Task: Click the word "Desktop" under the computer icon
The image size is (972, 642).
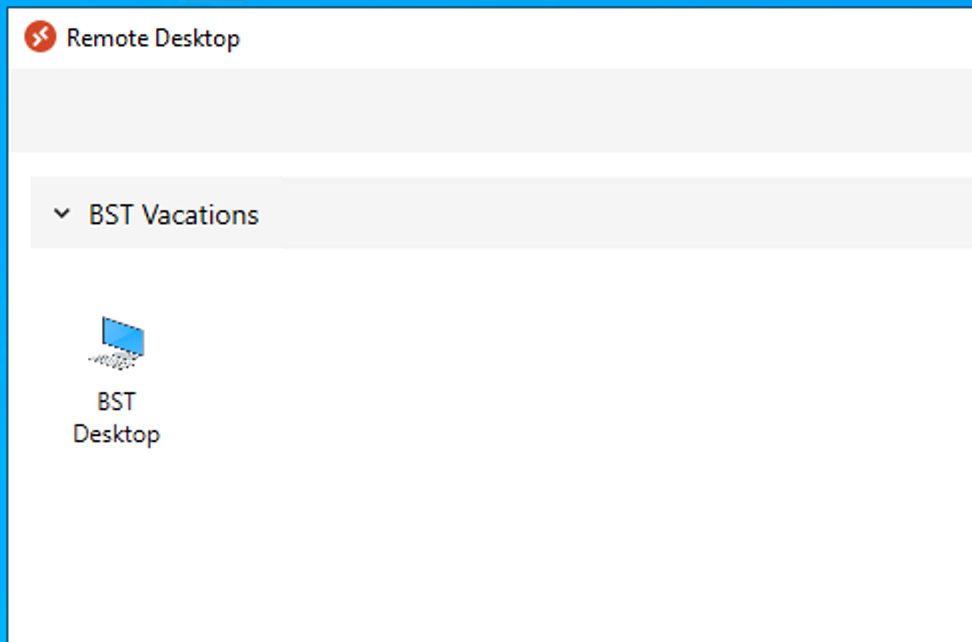Action: pyautogui.click(x=116, y=435)
